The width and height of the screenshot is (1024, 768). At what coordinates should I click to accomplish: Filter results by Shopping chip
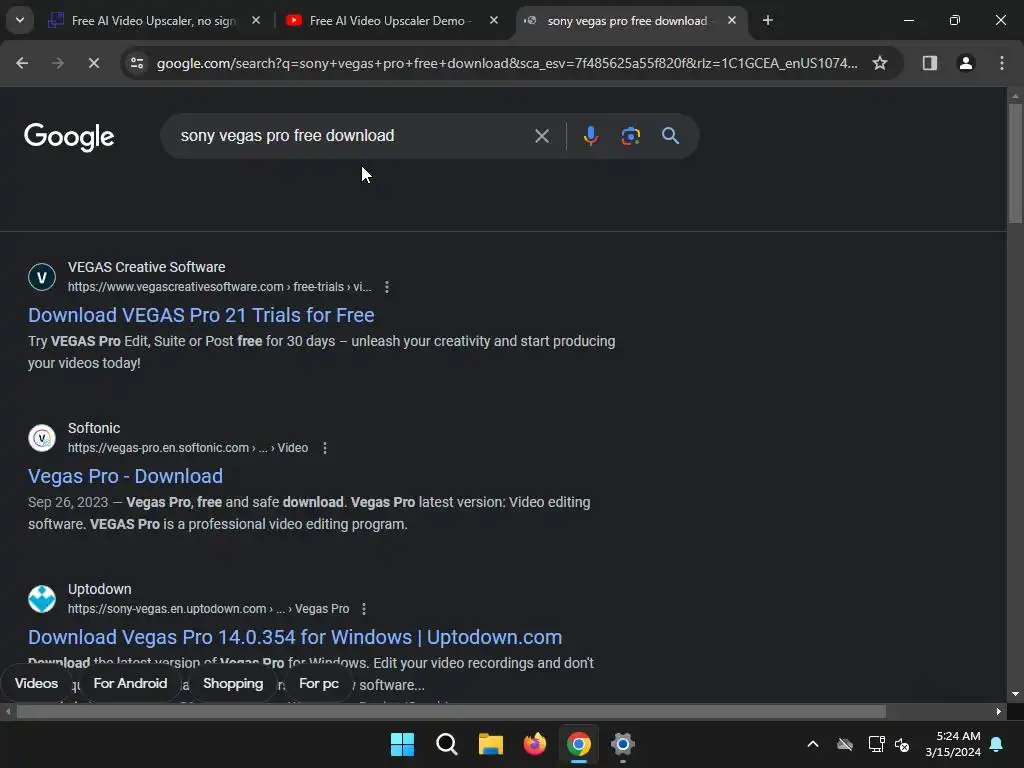pos(233,683)
